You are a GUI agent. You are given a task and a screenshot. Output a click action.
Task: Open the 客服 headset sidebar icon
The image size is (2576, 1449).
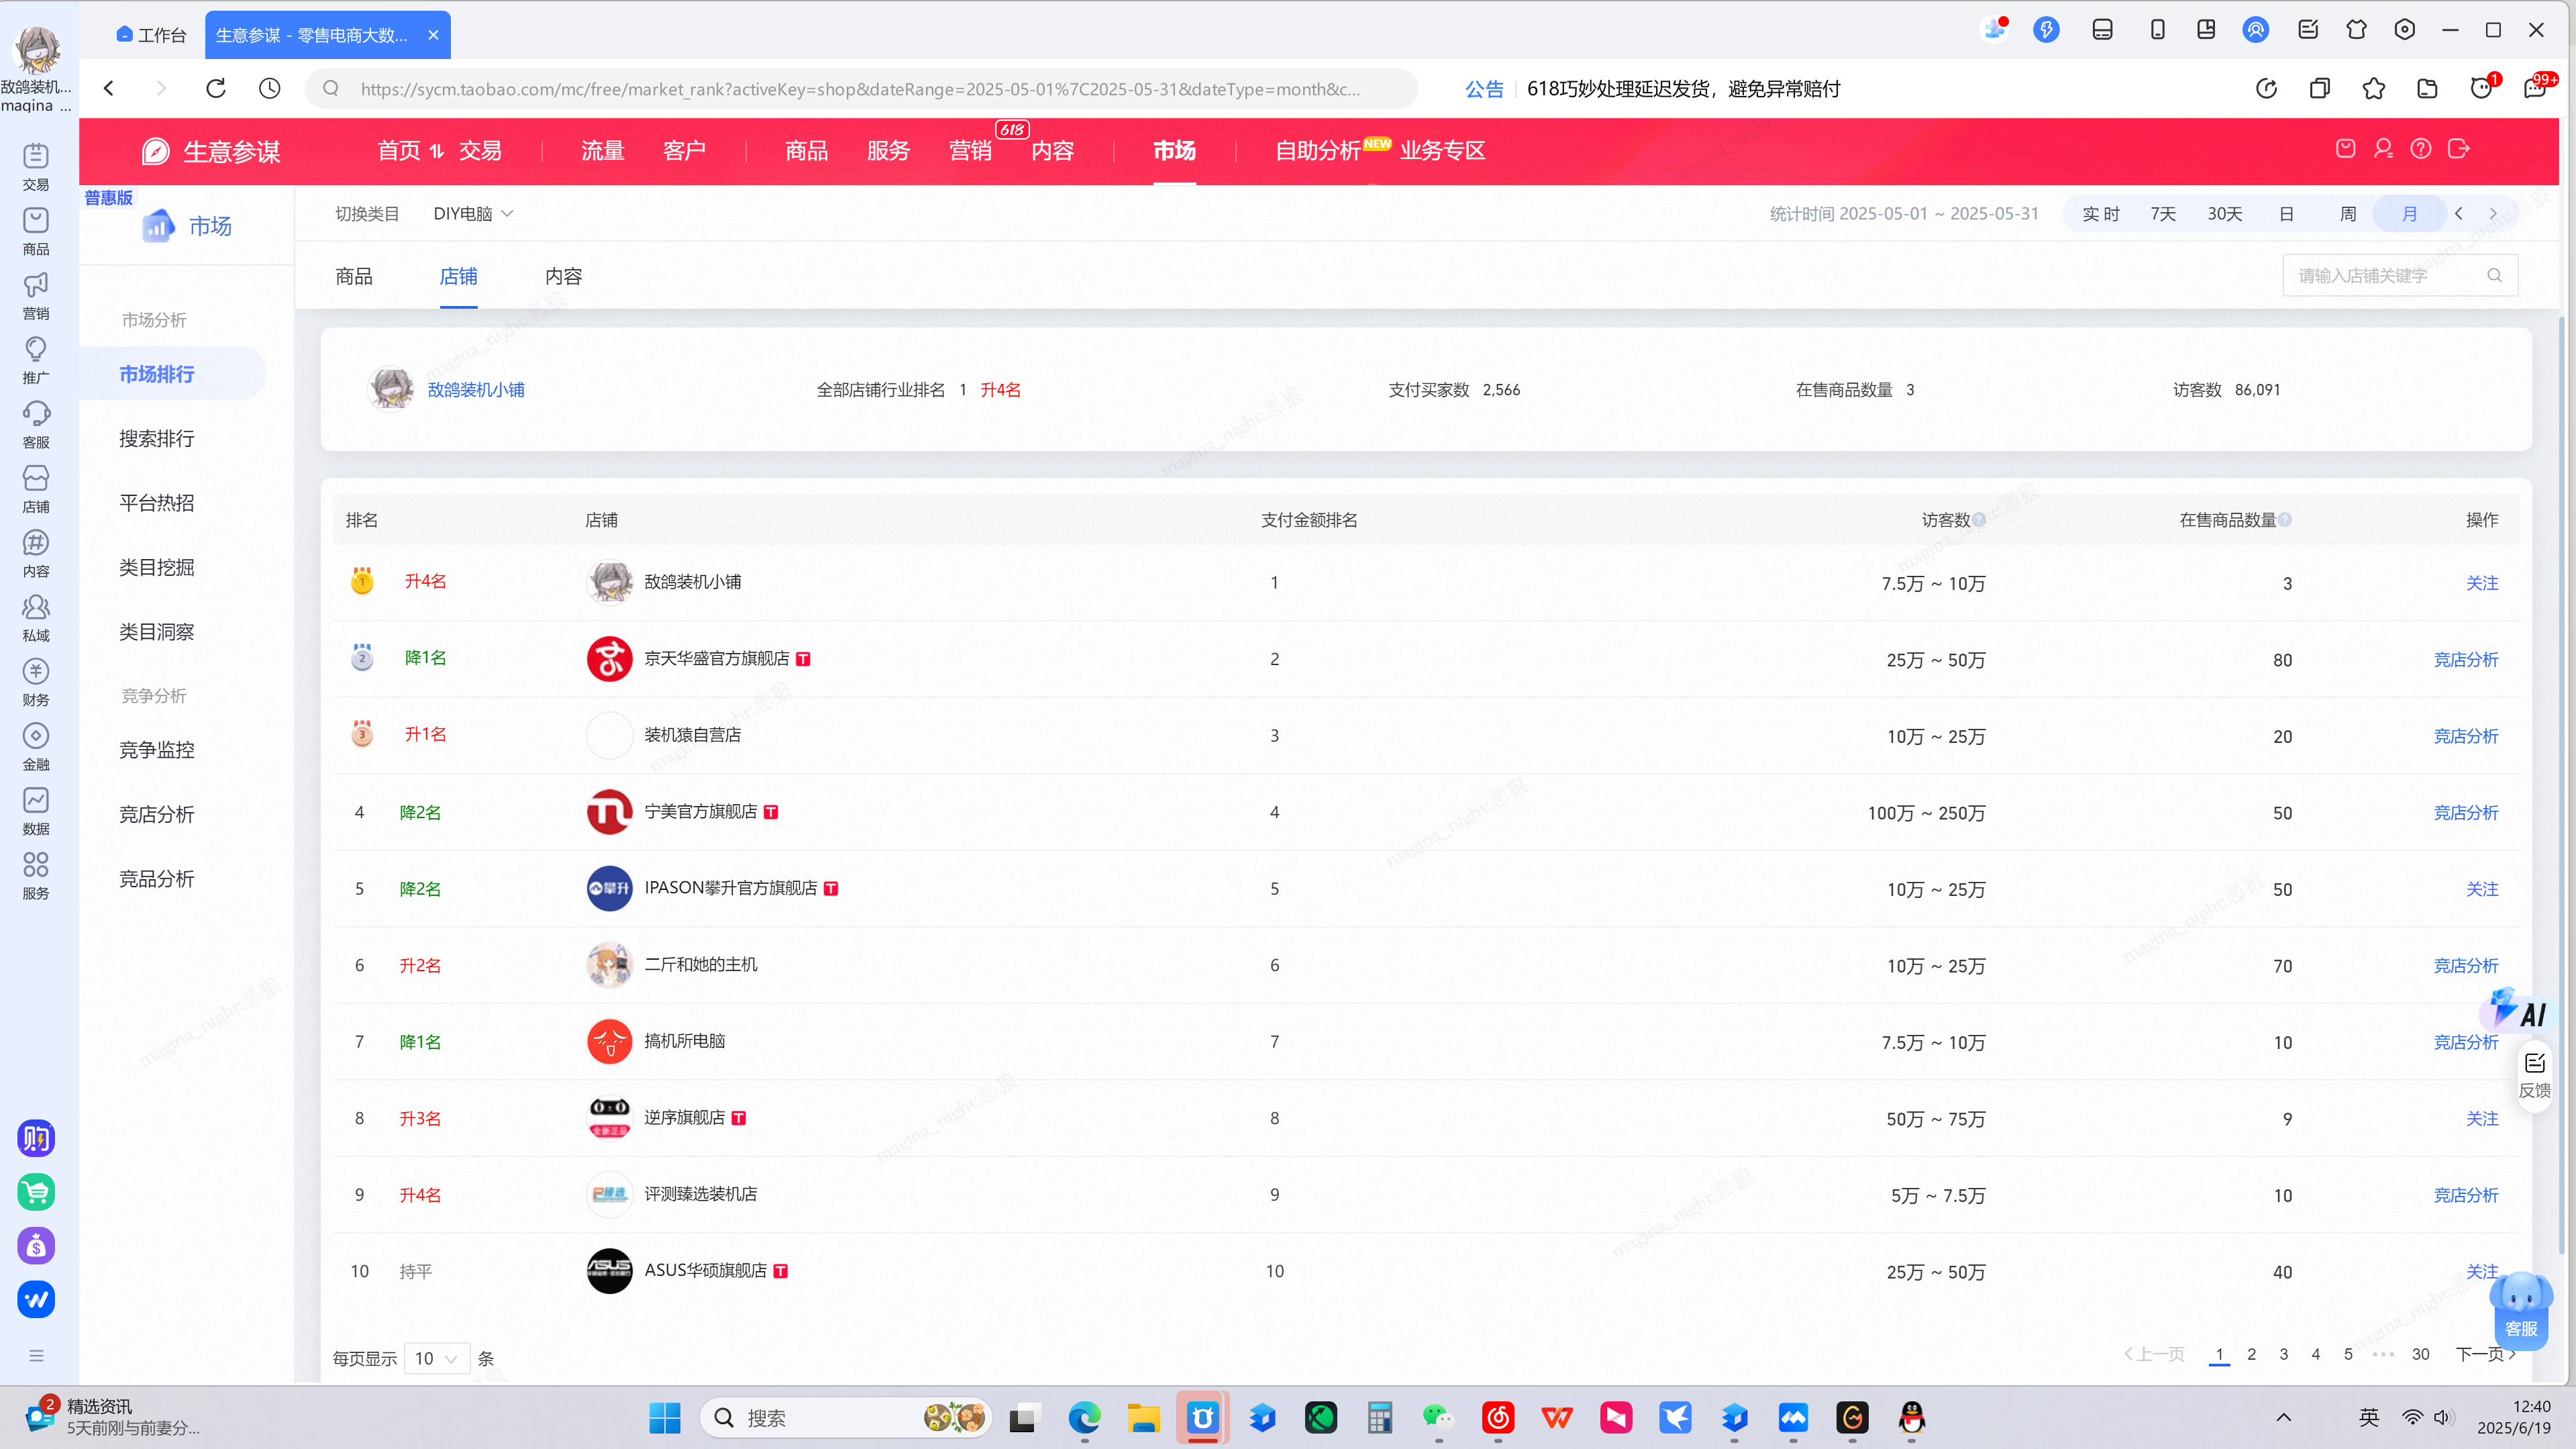[x=36, y=424]
